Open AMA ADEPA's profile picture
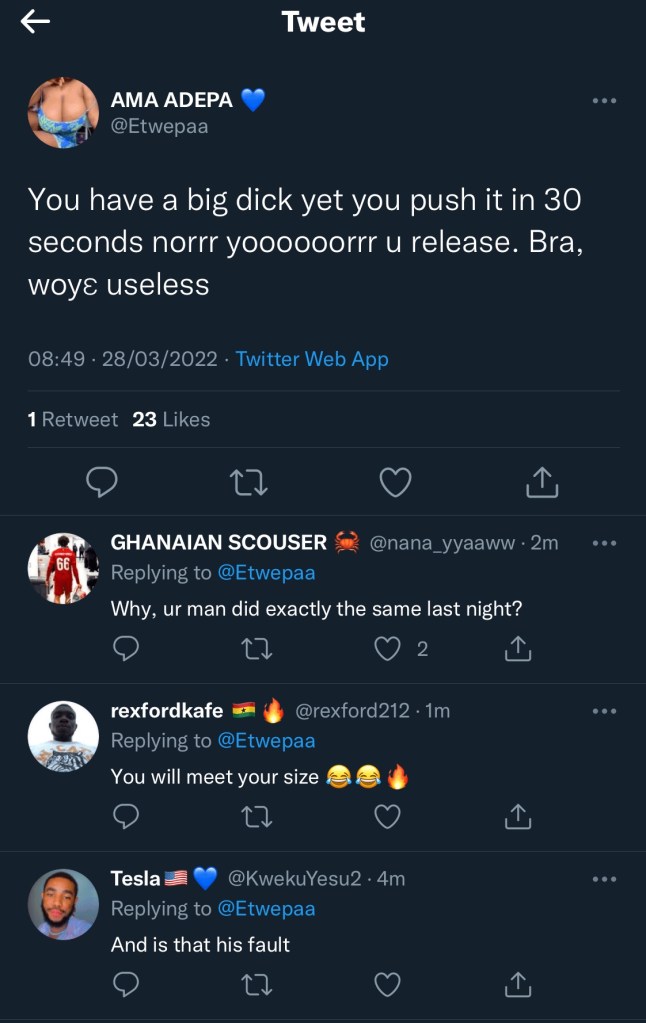Viewport: 646px width, 1023px height. point(63,113)
